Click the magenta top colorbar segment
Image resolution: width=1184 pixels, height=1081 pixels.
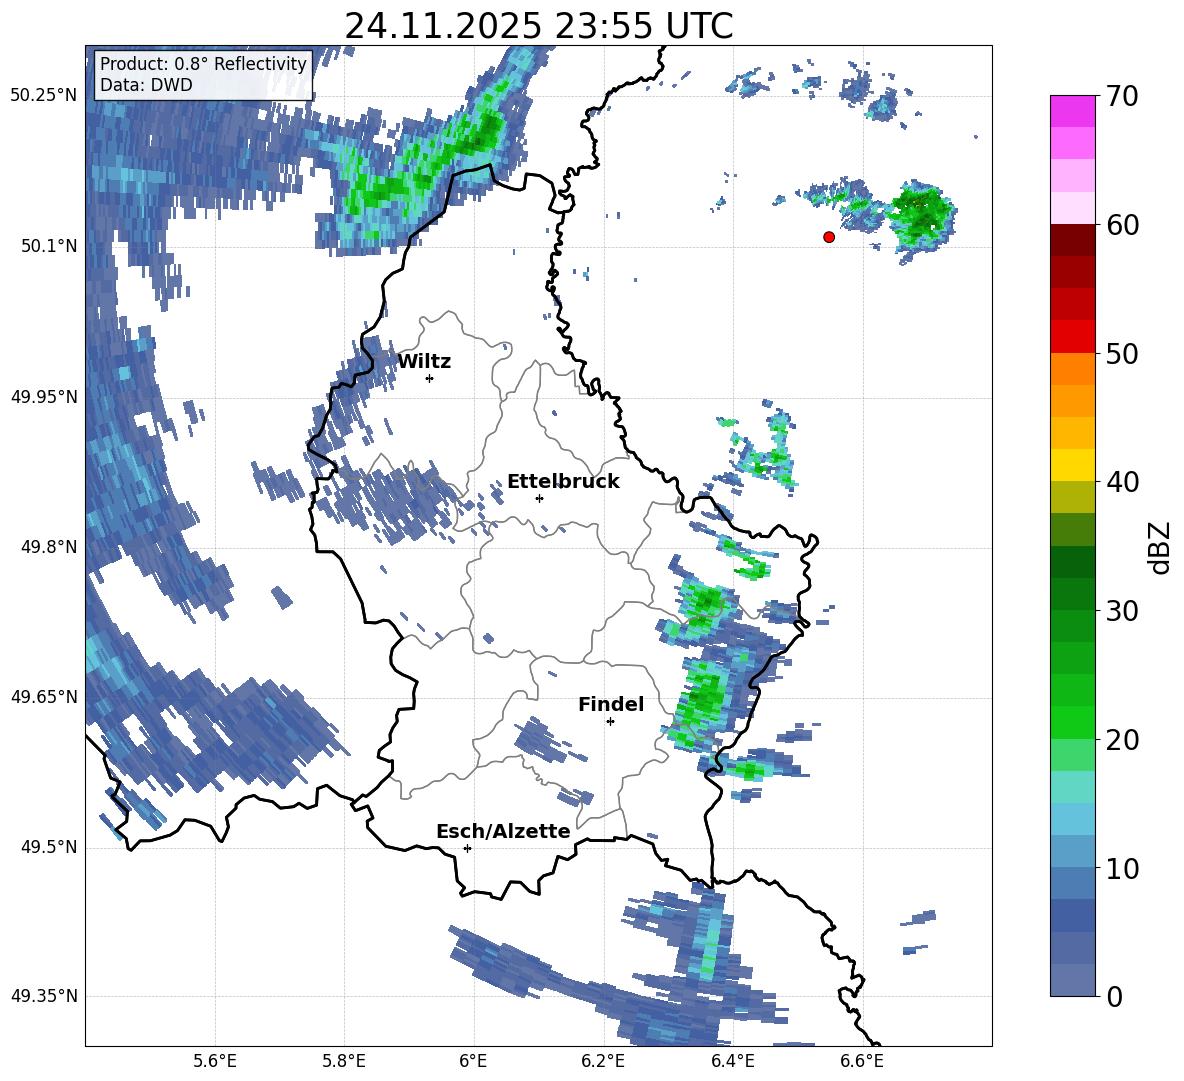[x=1072, y=111]
